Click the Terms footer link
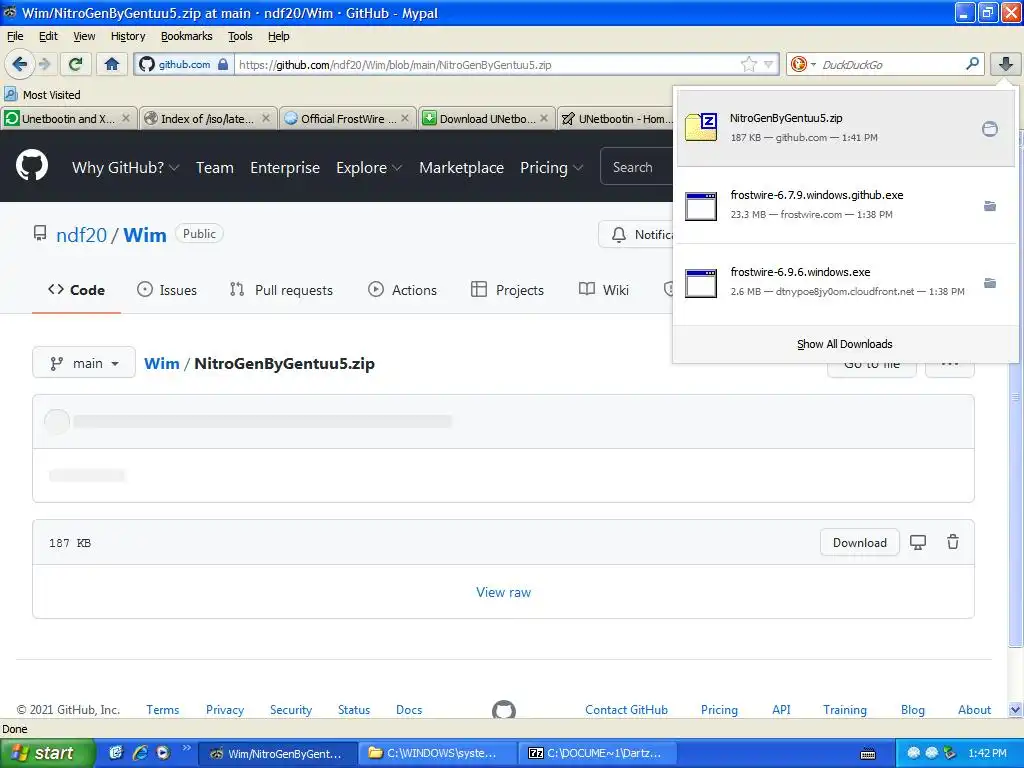The height and width of the screenshot is (768, 1024). (x=162, y=709)
